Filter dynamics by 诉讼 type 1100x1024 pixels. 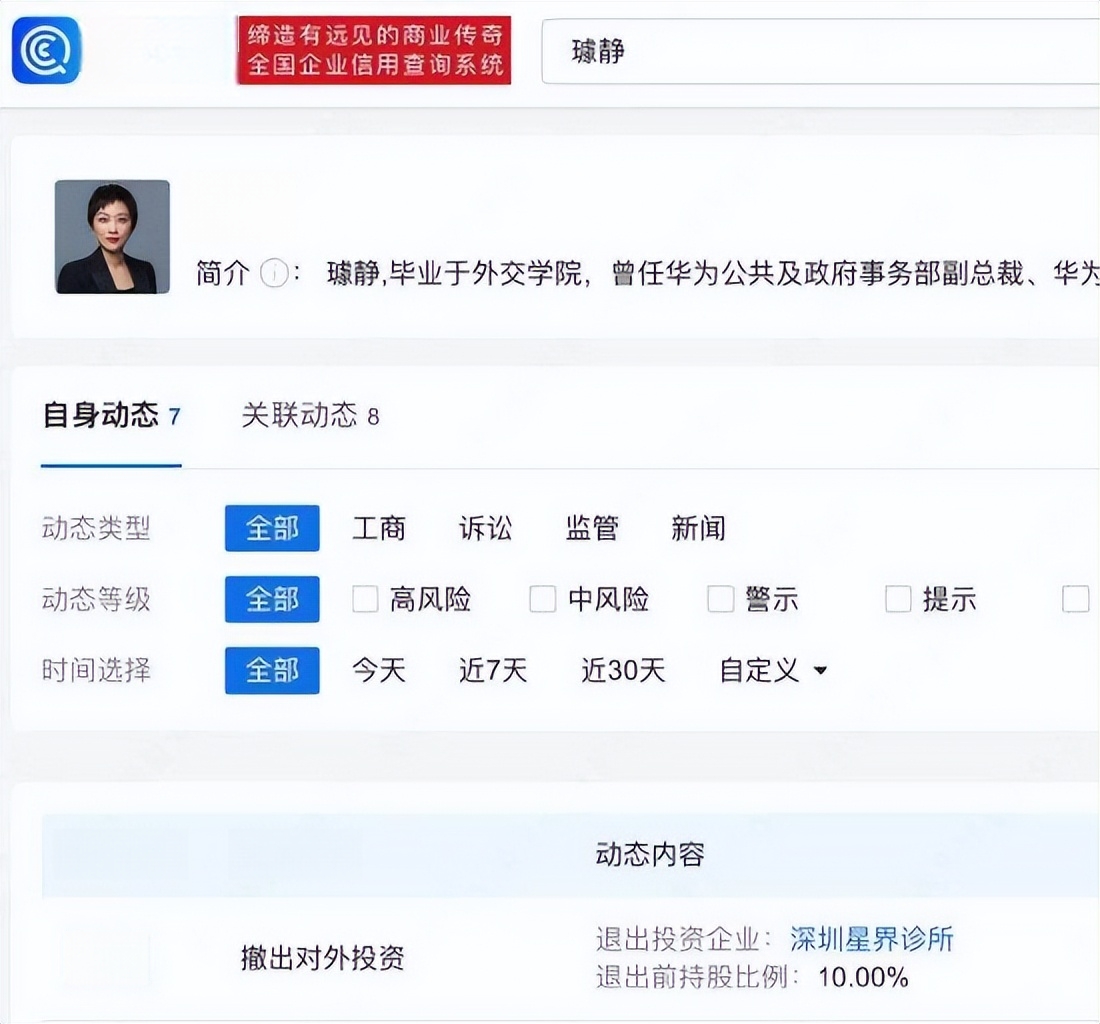pos(485,528)
